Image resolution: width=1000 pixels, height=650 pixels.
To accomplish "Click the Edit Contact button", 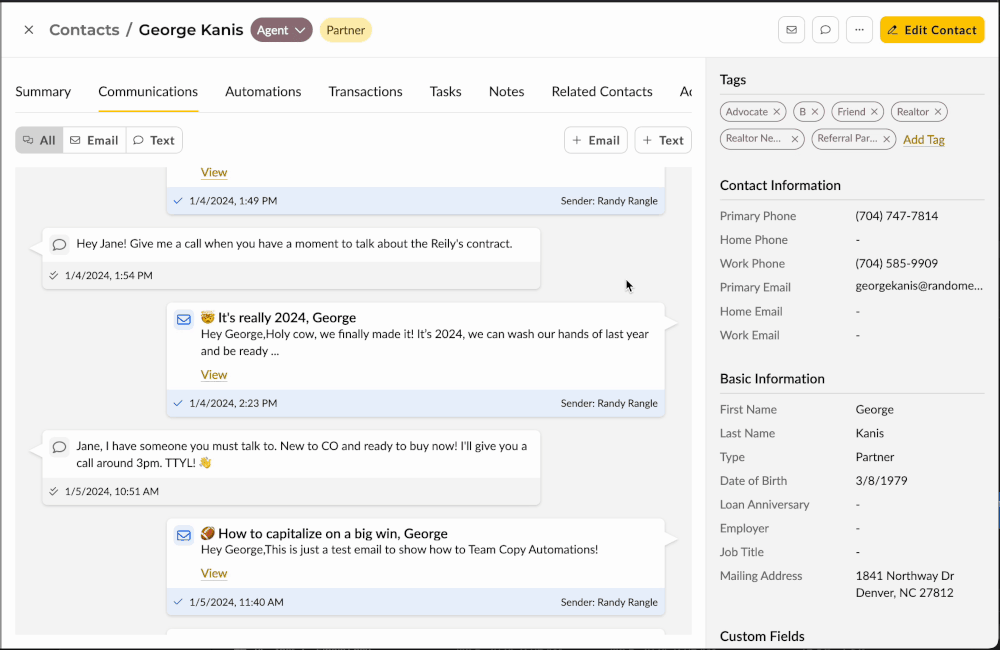I will click(932, 29).
